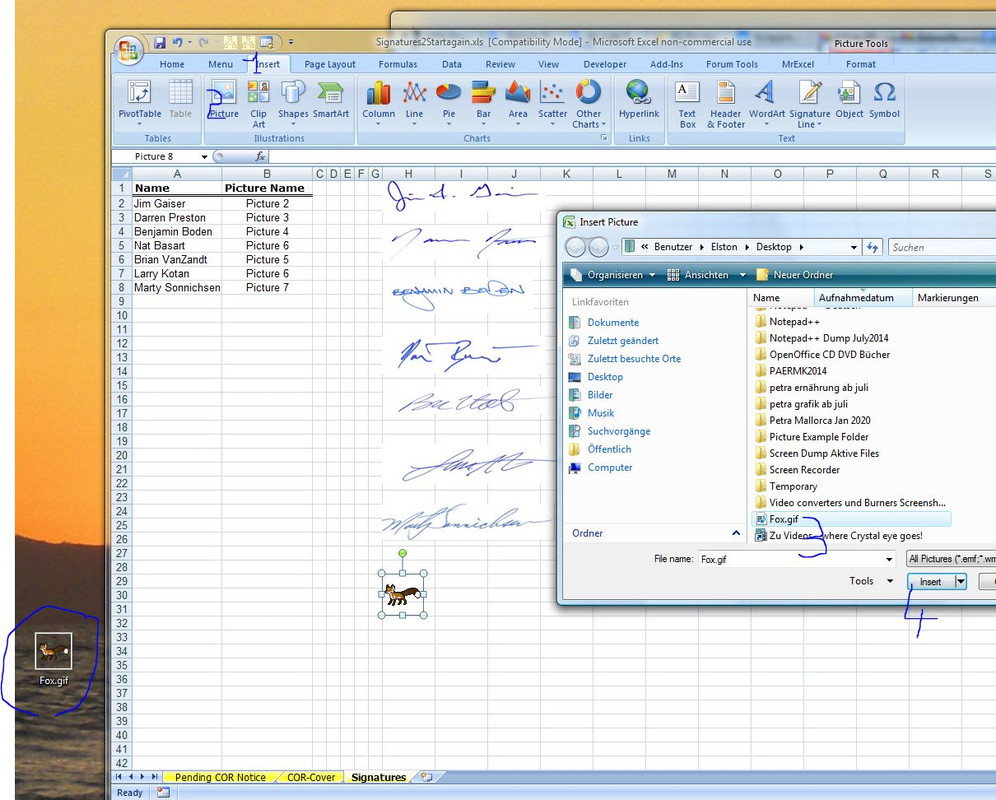Switch to COR-Cover sheet tab
This screenshot has height=800, width=996.
pos(311,777)
